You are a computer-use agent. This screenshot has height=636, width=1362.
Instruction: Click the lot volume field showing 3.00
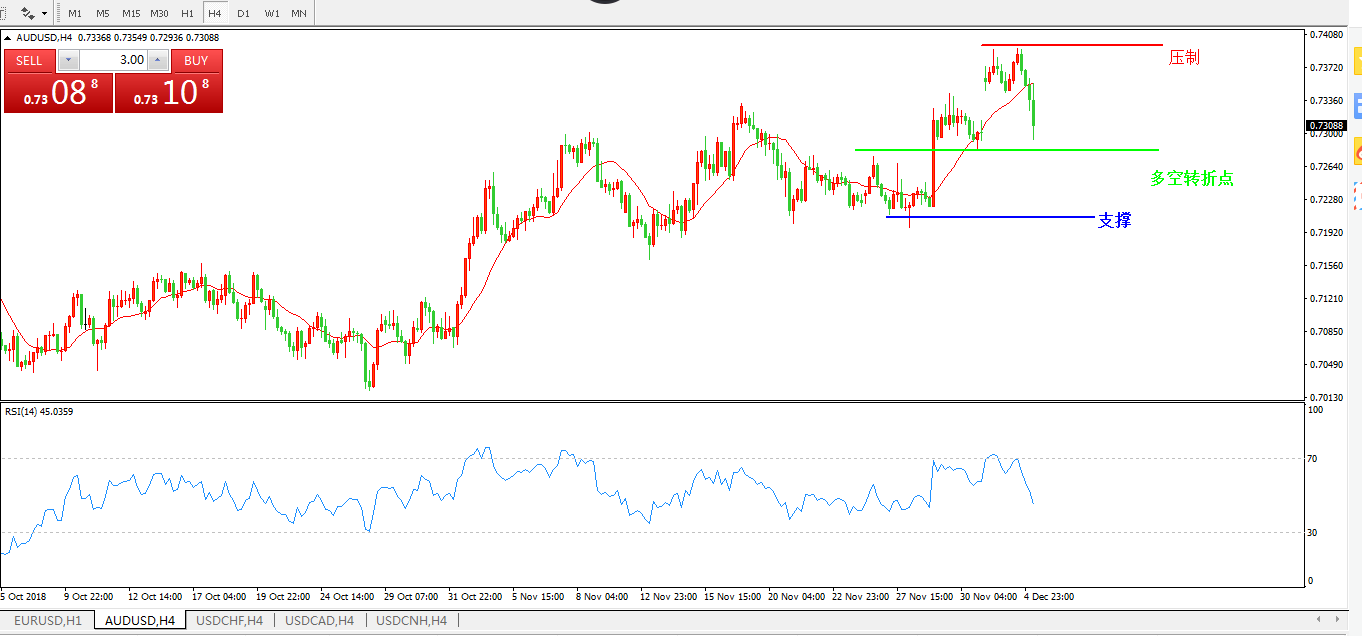point(113,60)
